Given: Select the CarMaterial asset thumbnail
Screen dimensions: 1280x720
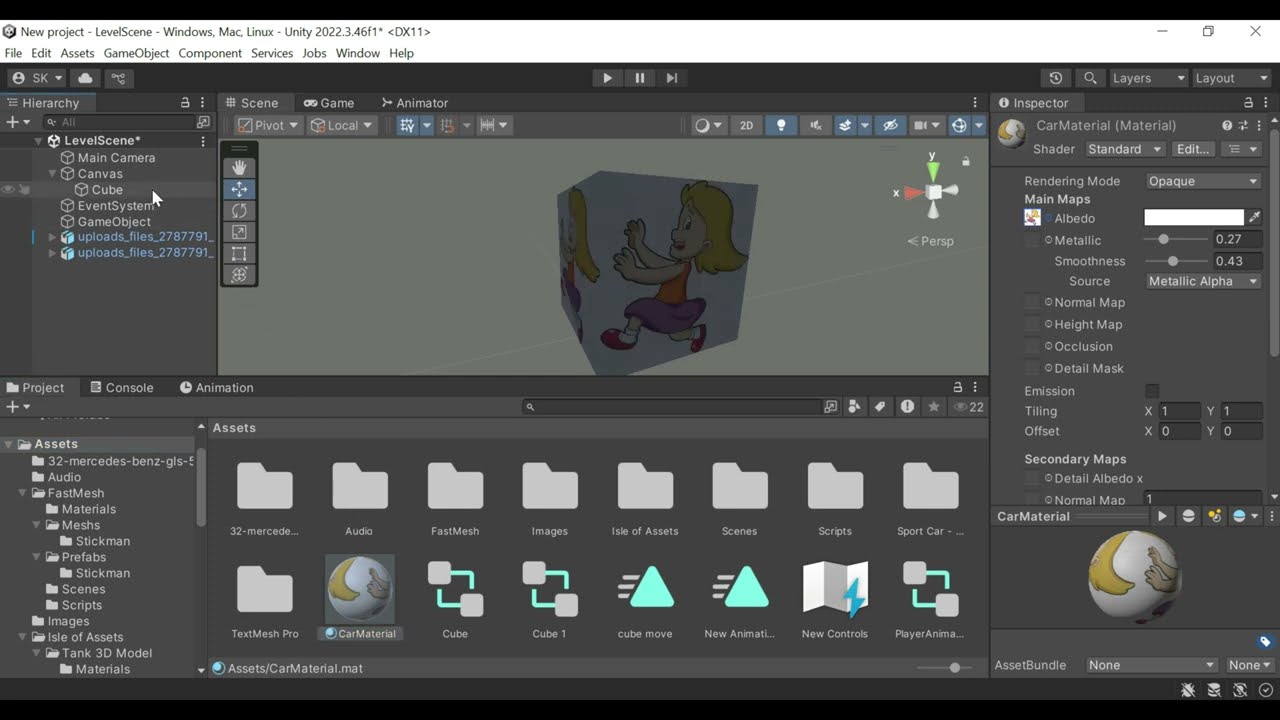Looking at the screenshot, I should pos(360,589).
